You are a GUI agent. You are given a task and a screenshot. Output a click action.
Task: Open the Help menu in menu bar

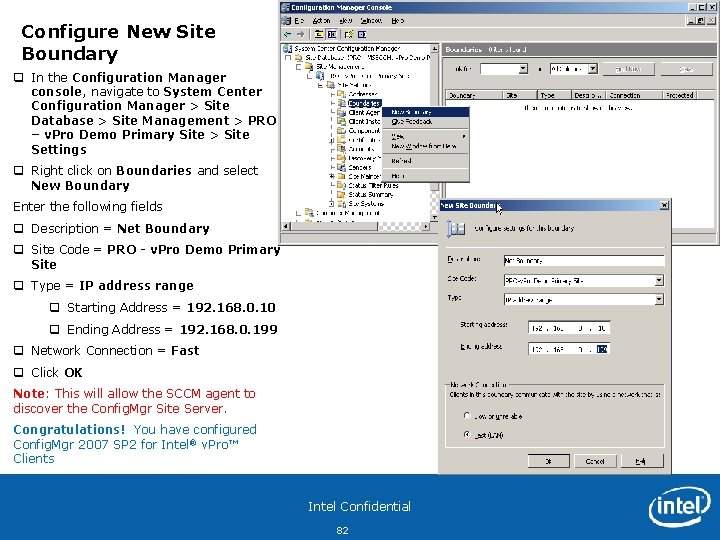point(398,21)
